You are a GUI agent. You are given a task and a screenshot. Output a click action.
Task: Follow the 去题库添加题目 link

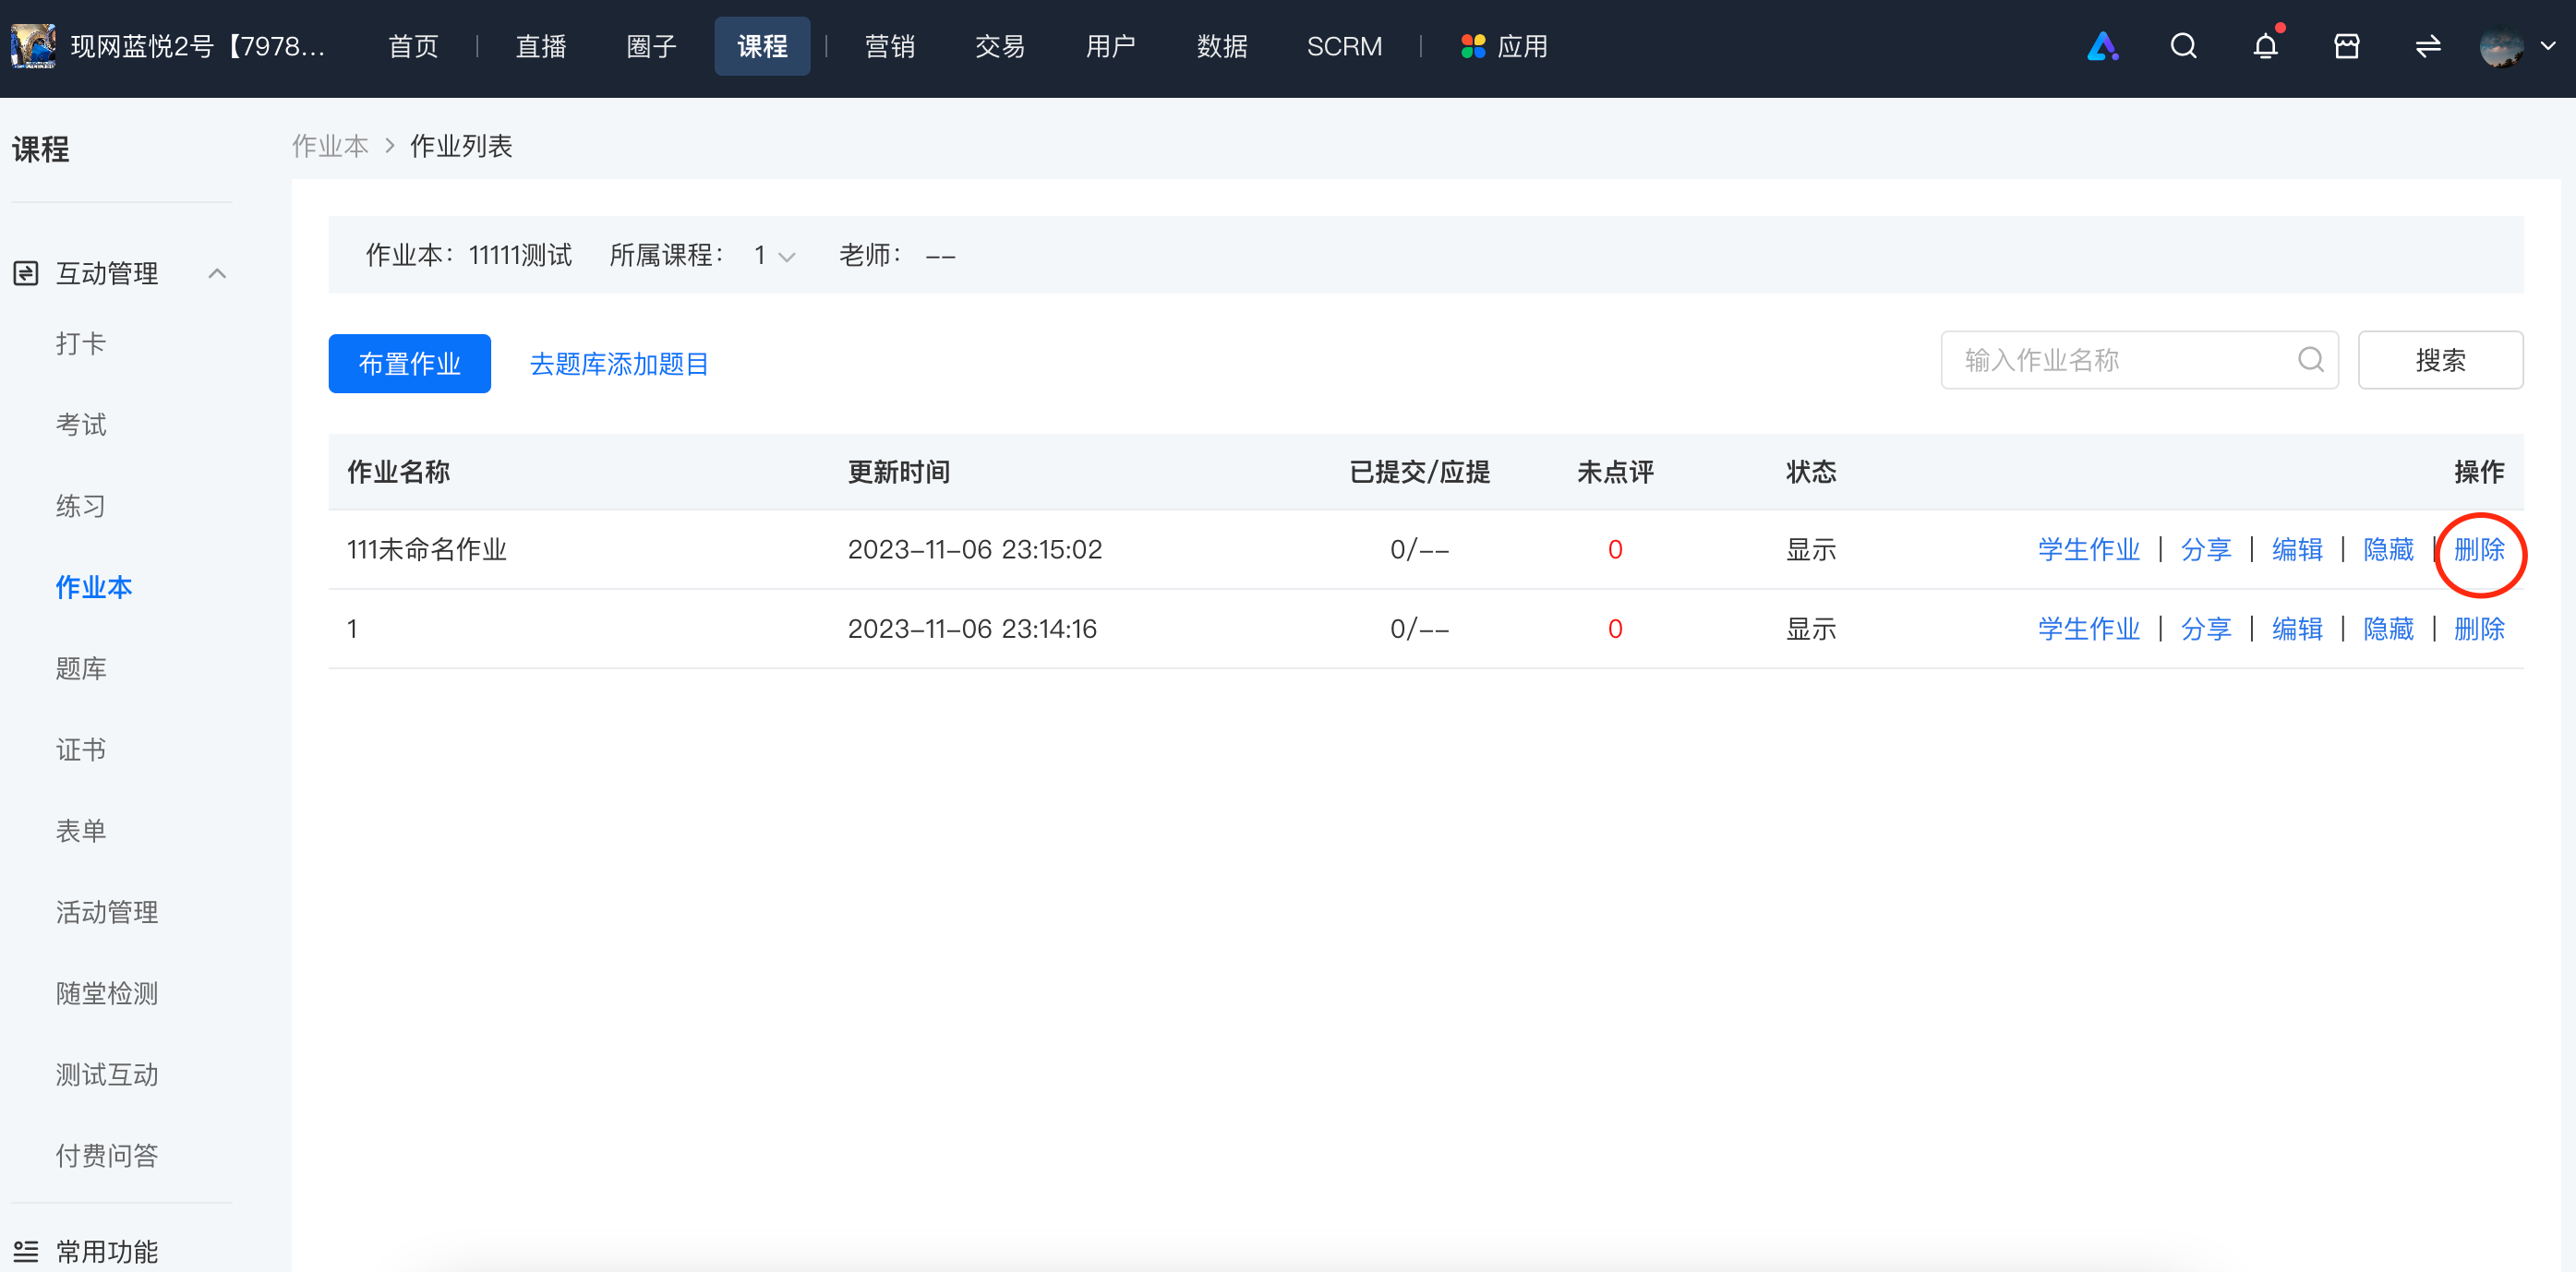click(x=619, y=364)
